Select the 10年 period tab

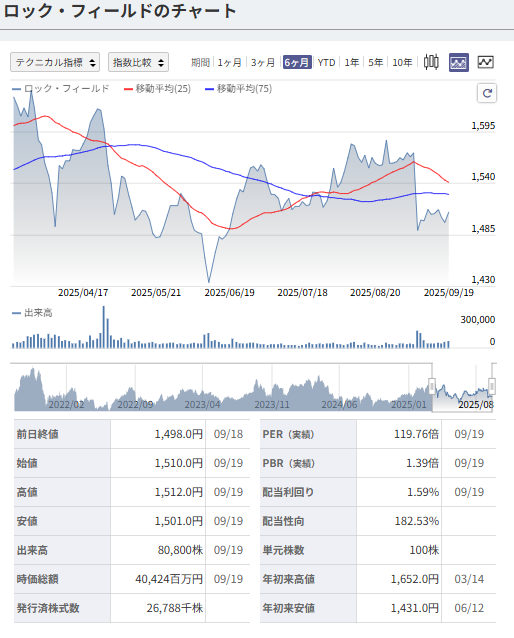[x=402, y=63]
